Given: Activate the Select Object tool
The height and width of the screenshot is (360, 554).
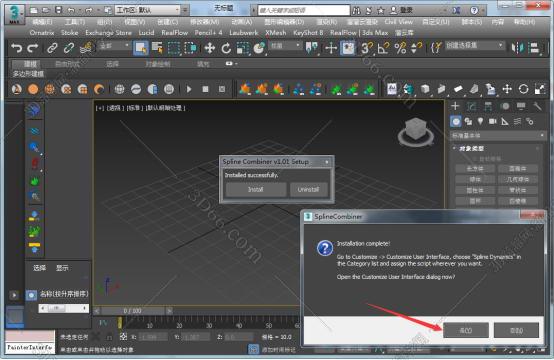Looking at the screenshot, I should pyautogui.click(x=141, y=48).
